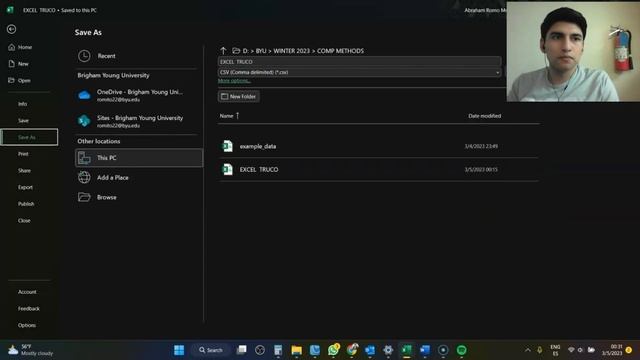Open the Feedback page
The width and height of the screenshot is (640, 360).
click(x=29, y=309)
